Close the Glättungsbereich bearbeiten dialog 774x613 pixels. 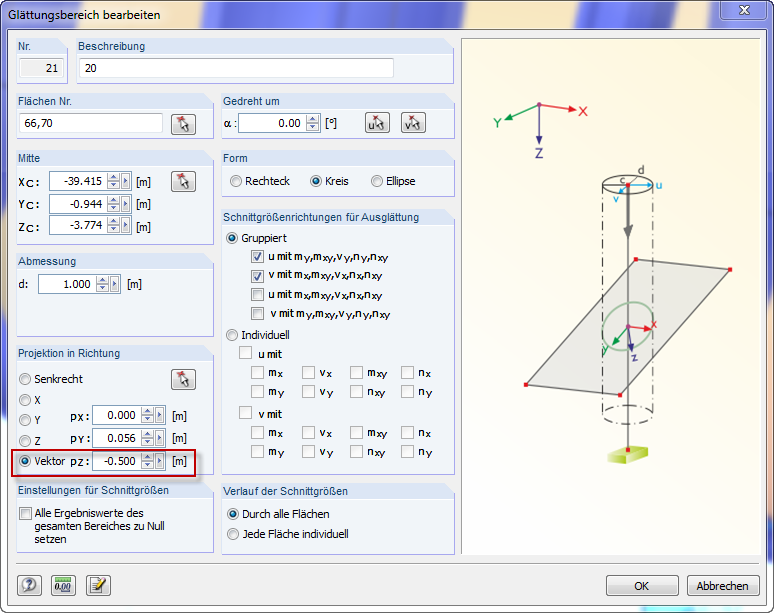[x=744, y=10]
